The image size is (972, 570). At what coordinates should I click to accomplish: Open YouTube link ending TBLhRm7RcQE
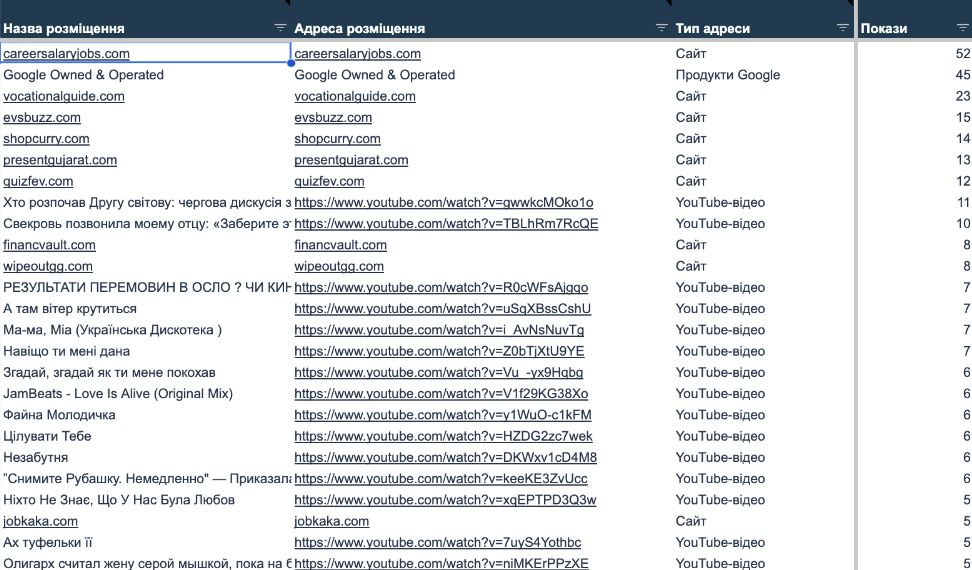point(446,224)
